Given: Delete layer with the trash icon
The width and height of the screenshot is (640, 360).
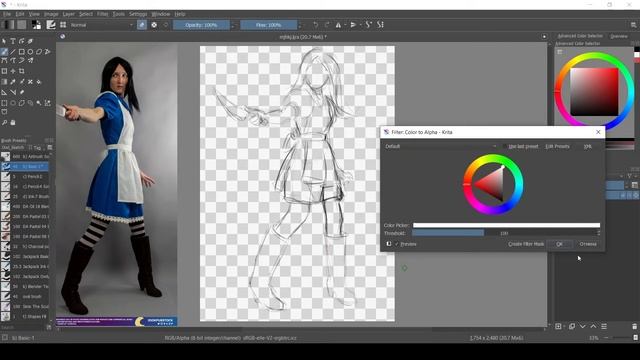Looking at the screenshot, I should 634,327.
